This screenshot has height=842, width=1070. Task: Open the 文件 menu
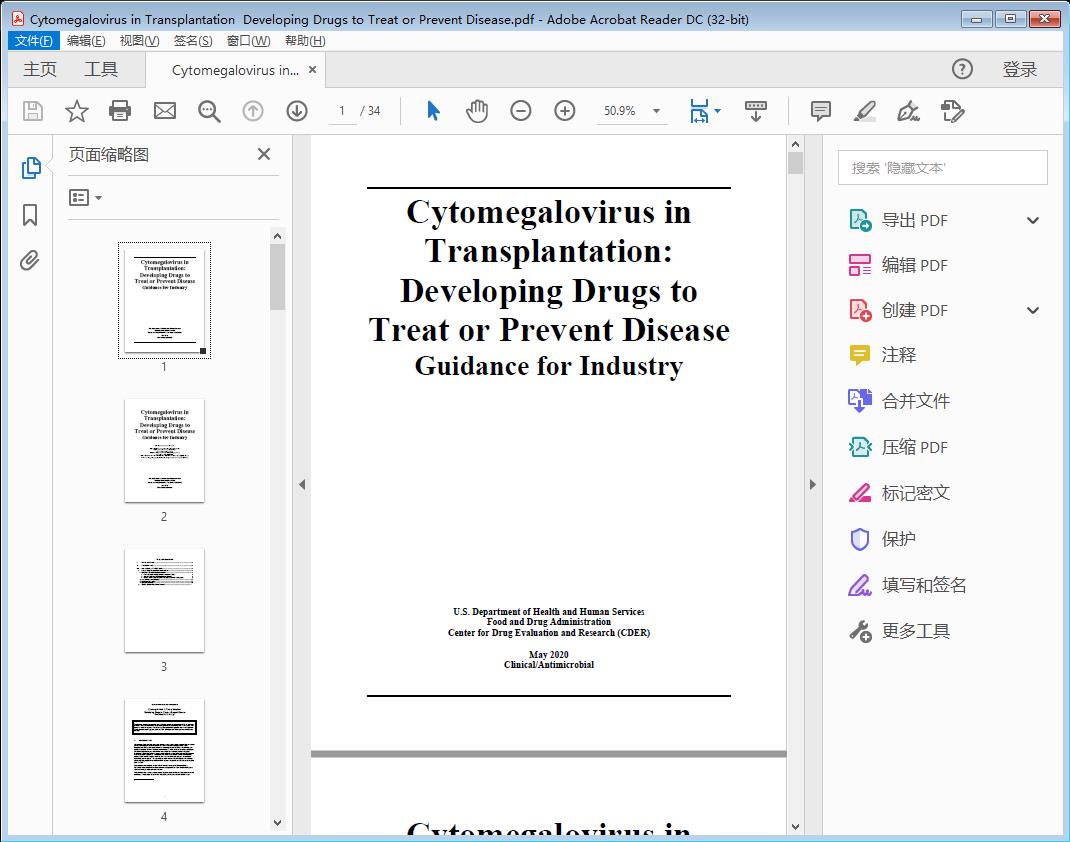[x=33, y=40]
